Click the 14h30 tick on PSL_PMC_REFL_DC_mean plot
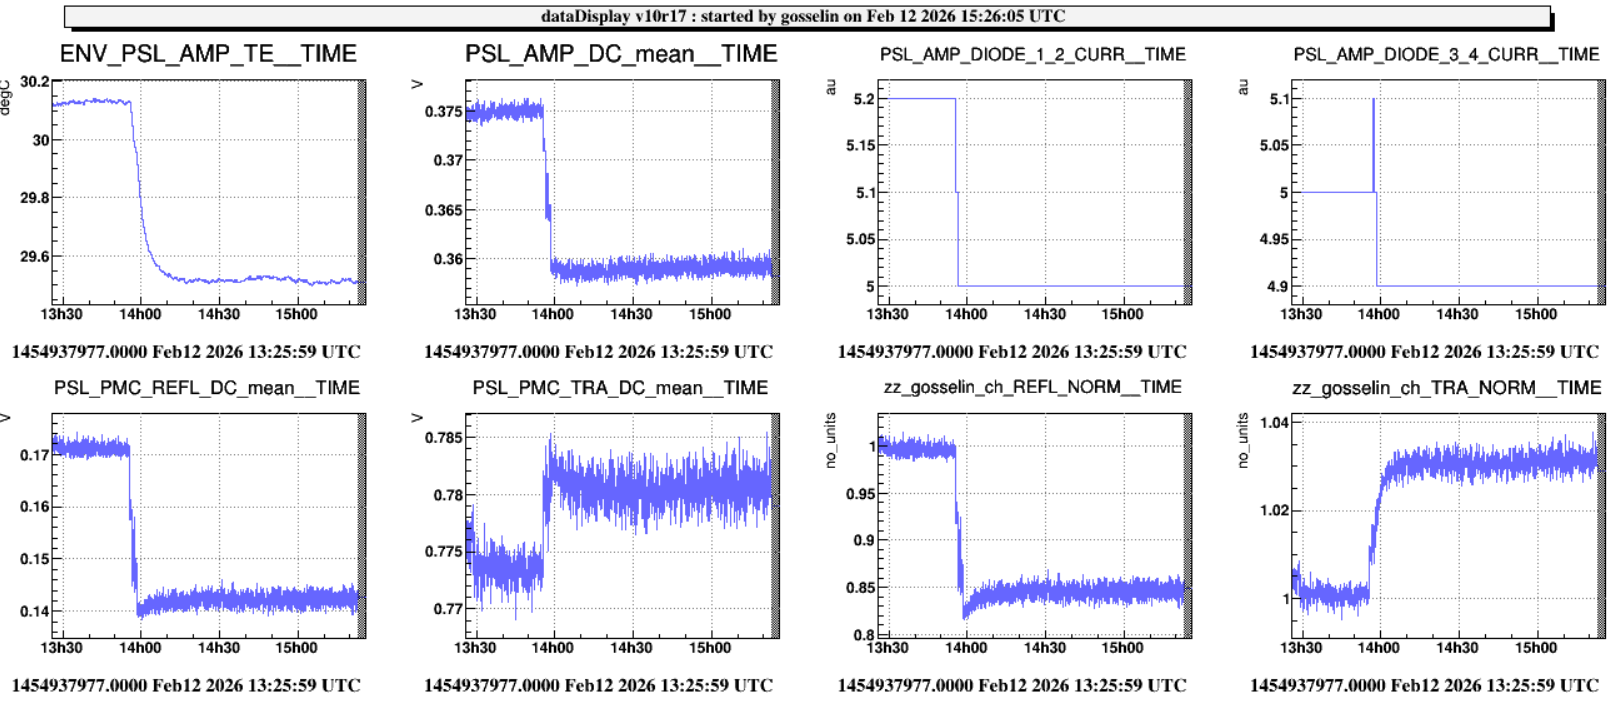Image resolution: width=1616 pixels, height=701 pixels. 218,648
